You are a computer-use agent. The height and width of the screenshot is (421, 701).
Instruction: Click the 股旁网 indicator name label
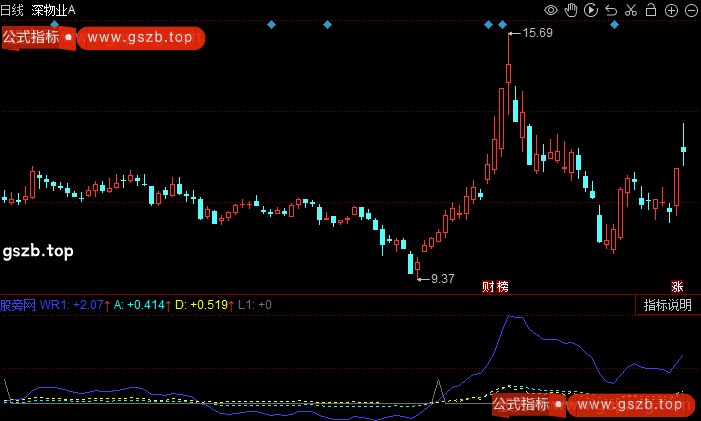(18, 304)
